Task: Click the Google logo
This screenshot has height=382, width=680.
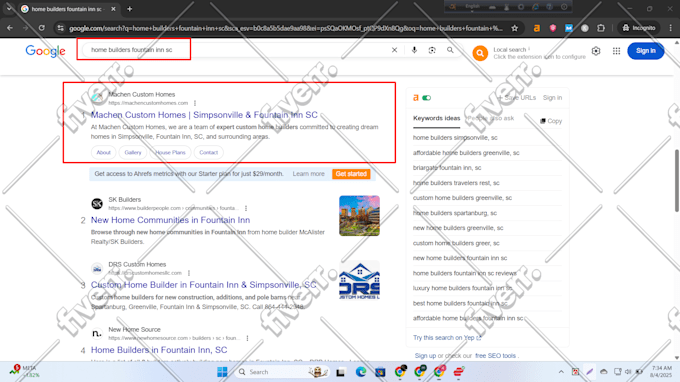Action: tap(45, 51)
